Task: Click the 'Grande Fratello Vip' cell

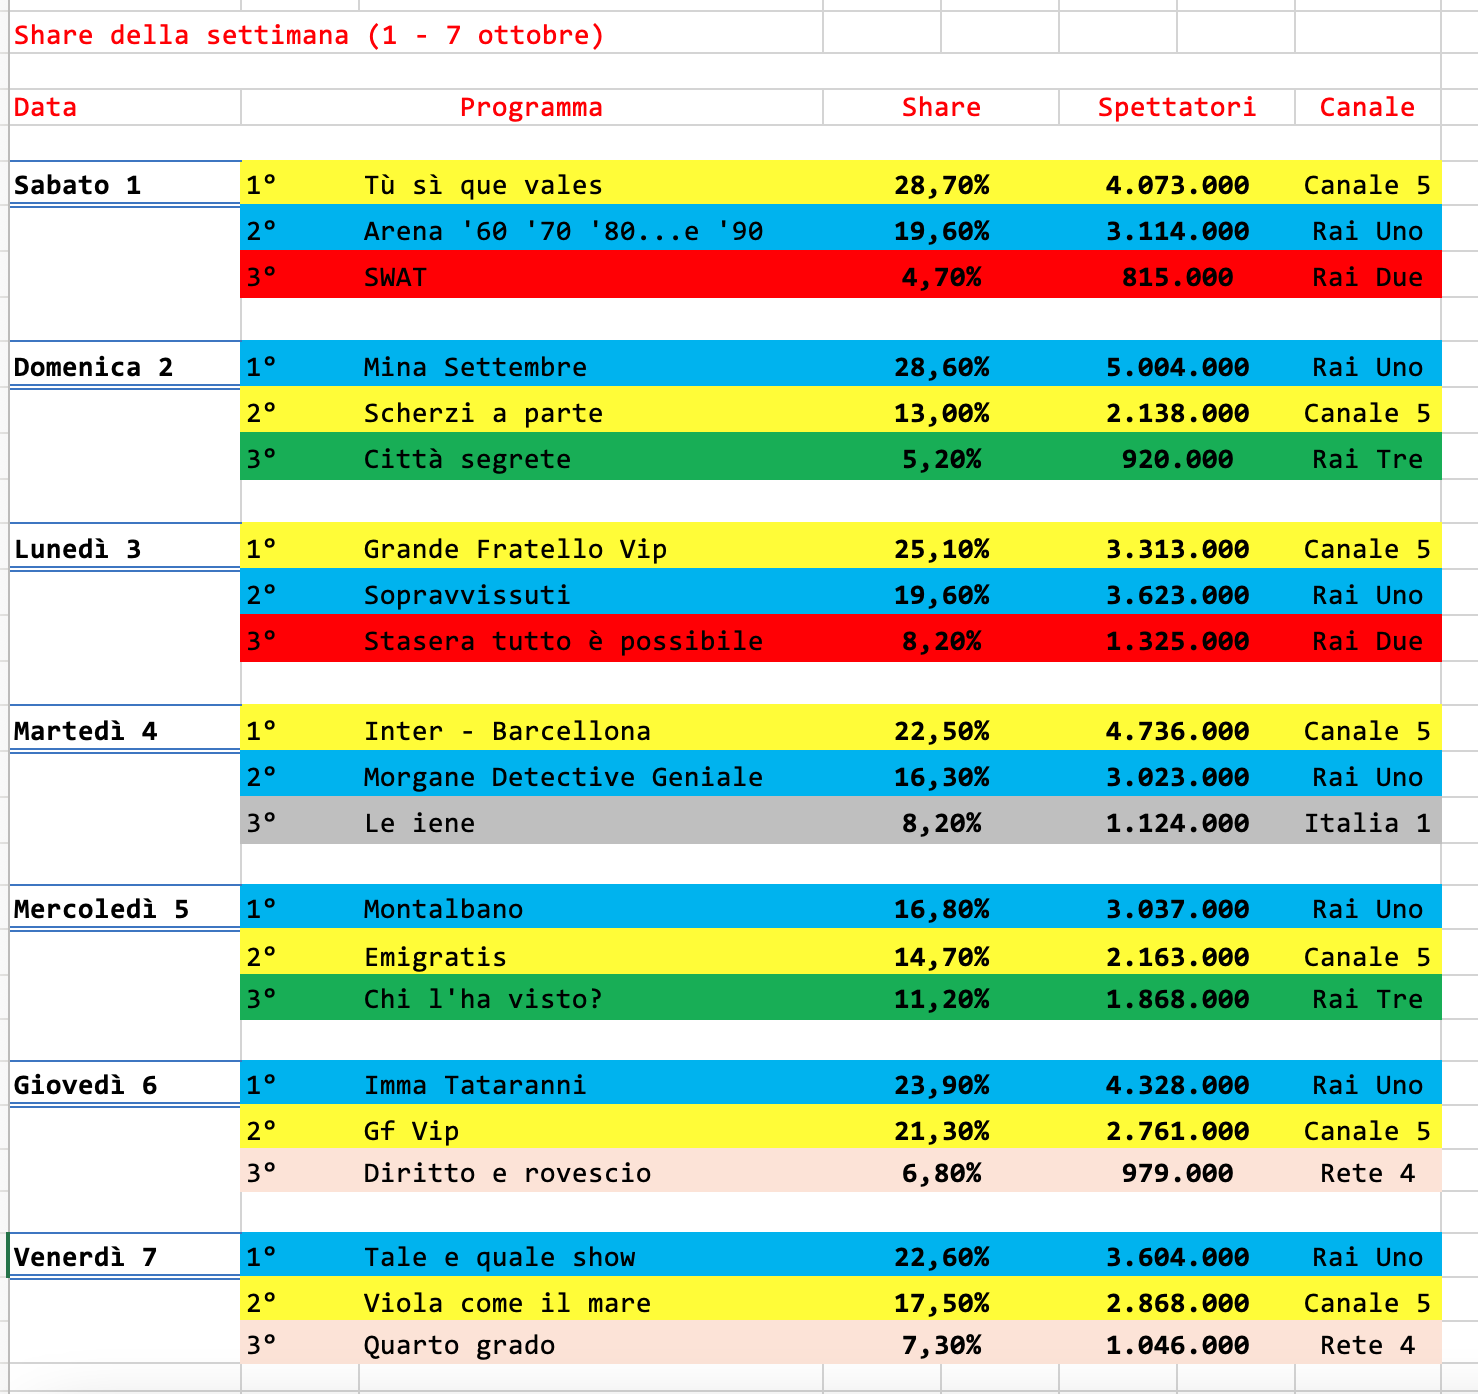Action: (515, 549)
